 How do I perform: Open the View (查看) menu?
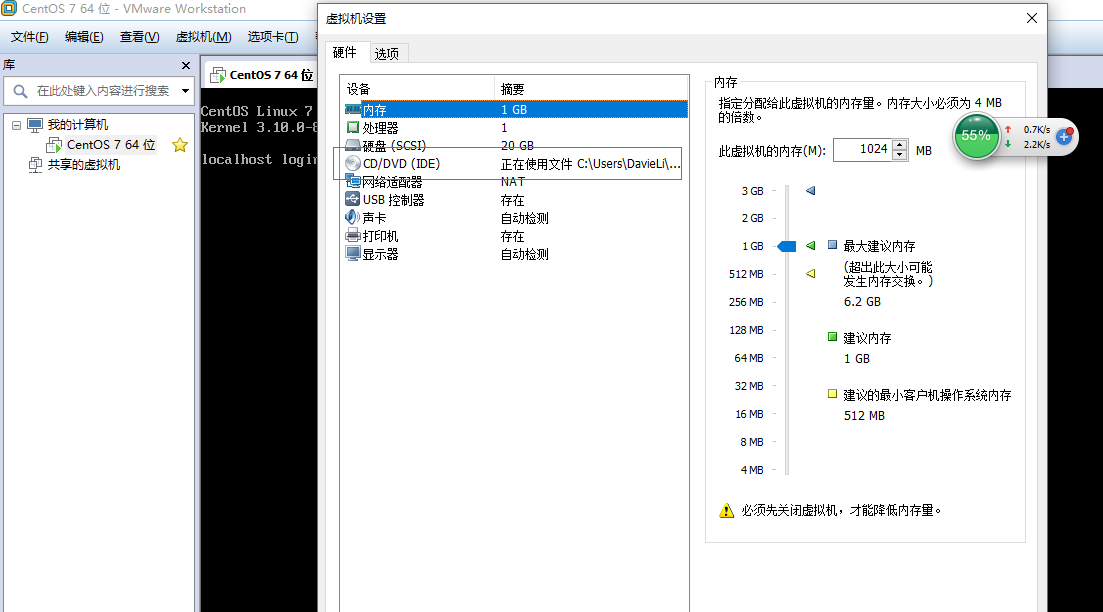coord(139,37)
